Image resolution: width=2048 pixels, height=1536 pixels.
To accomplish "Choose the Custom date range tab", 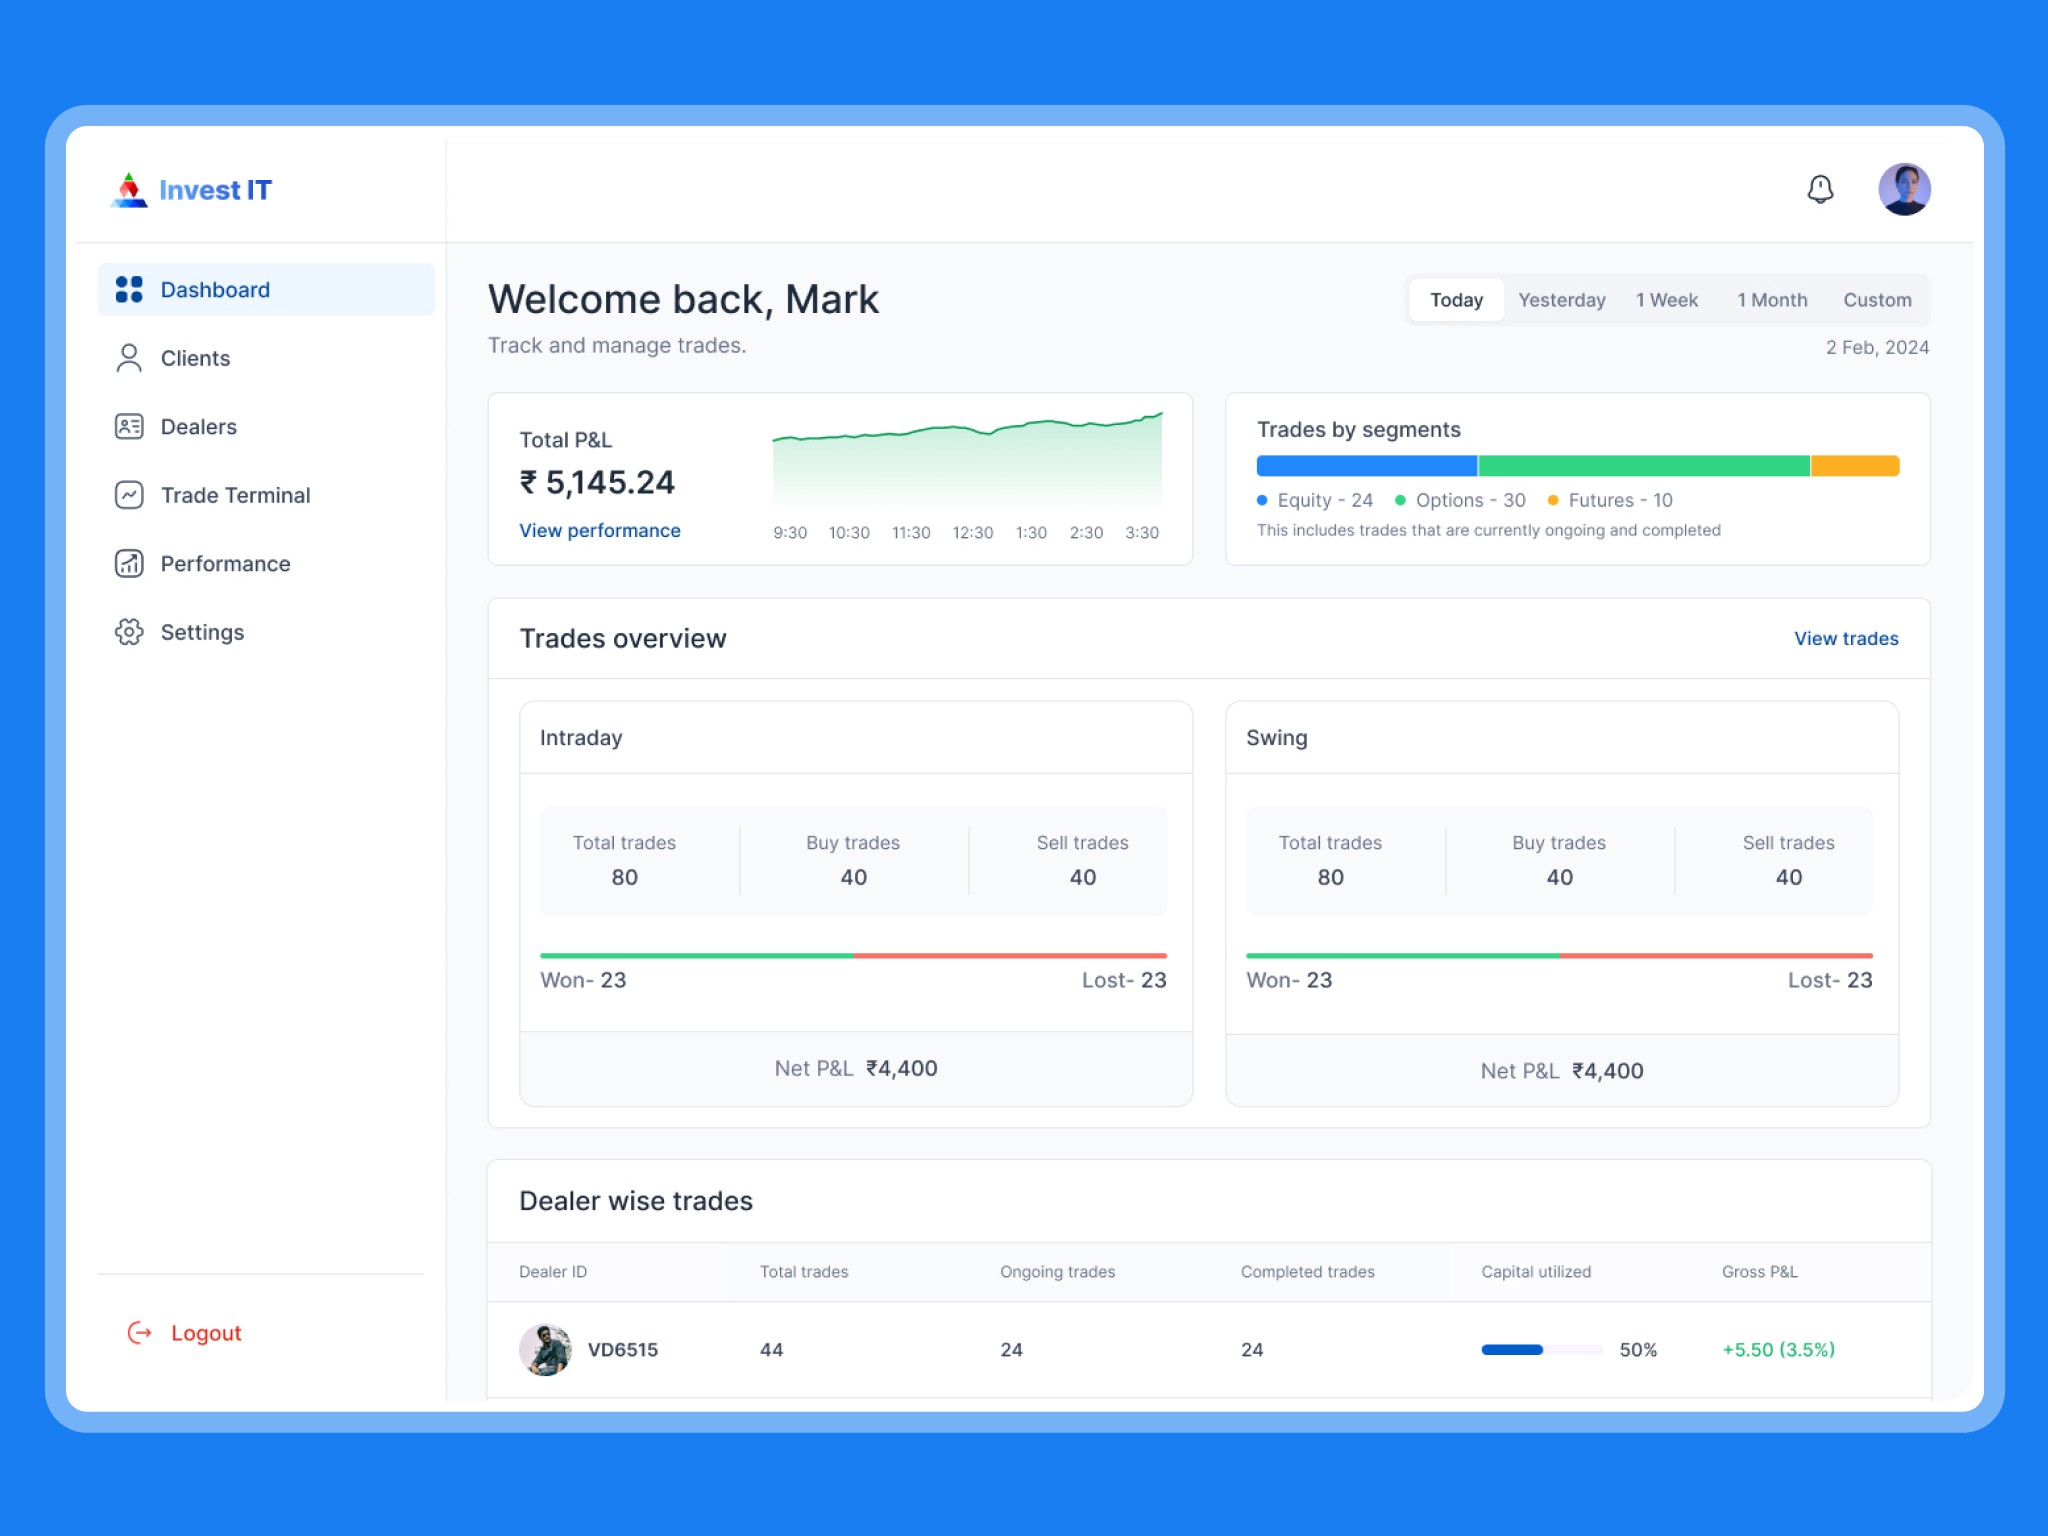I will point(1877,300).
